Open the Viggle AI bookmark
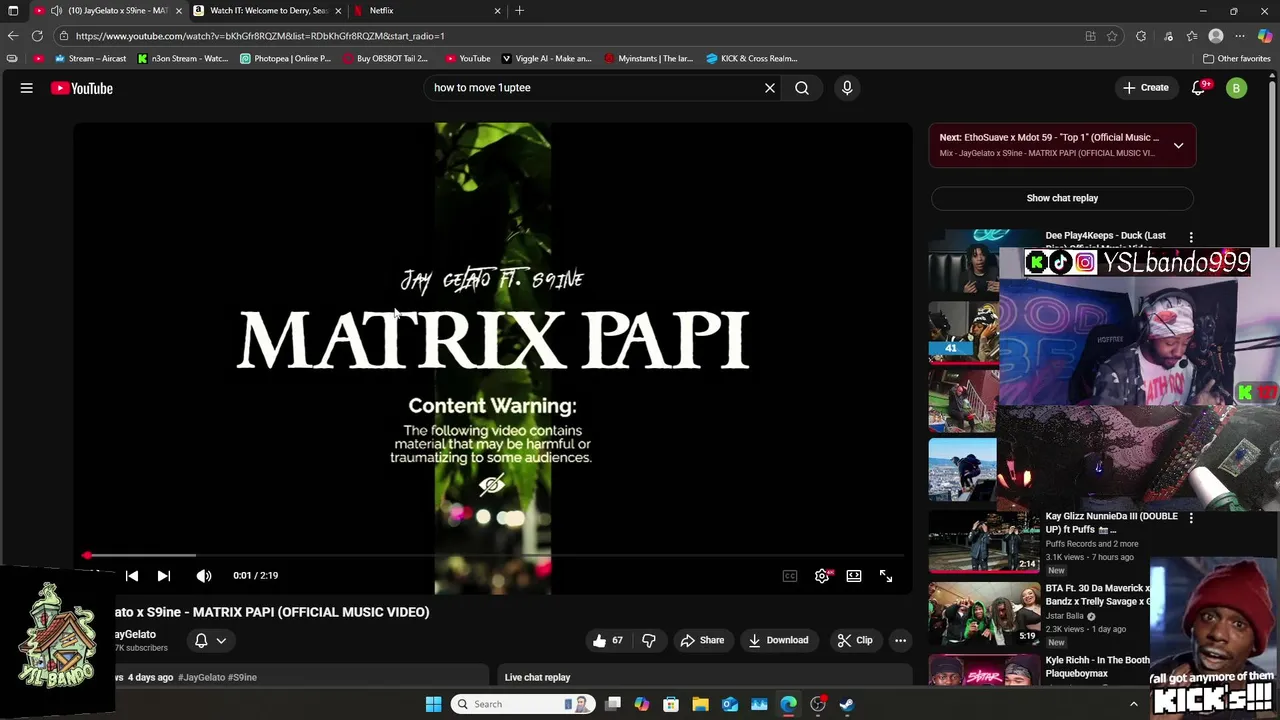 547,58
